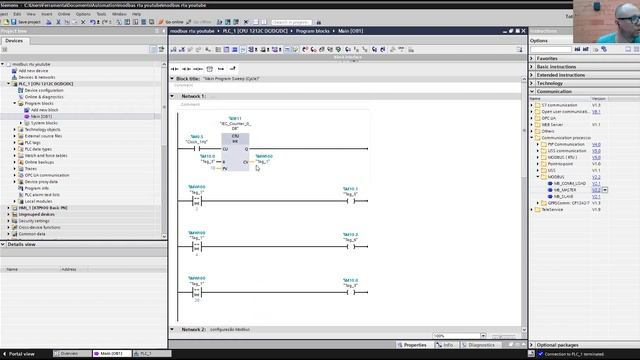Expand the Favorites instruction palette
Screen dimensions: 640x360
point(532,58)
